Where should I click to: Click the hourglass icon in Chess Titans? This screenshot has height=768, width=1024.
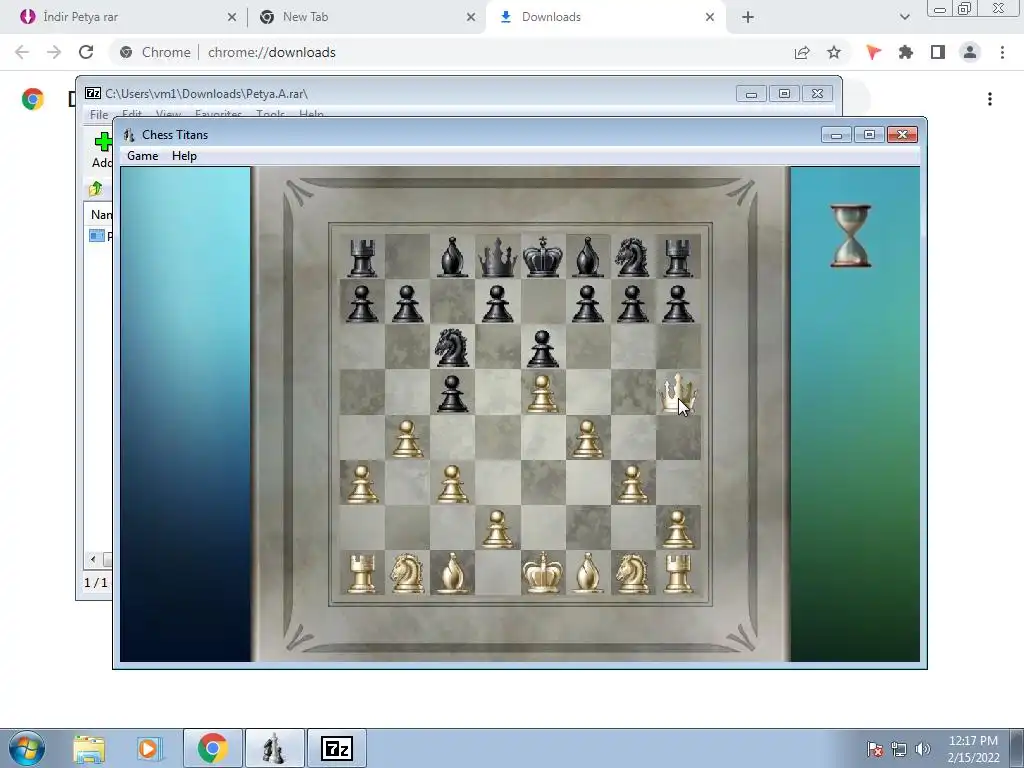(850, 236)
